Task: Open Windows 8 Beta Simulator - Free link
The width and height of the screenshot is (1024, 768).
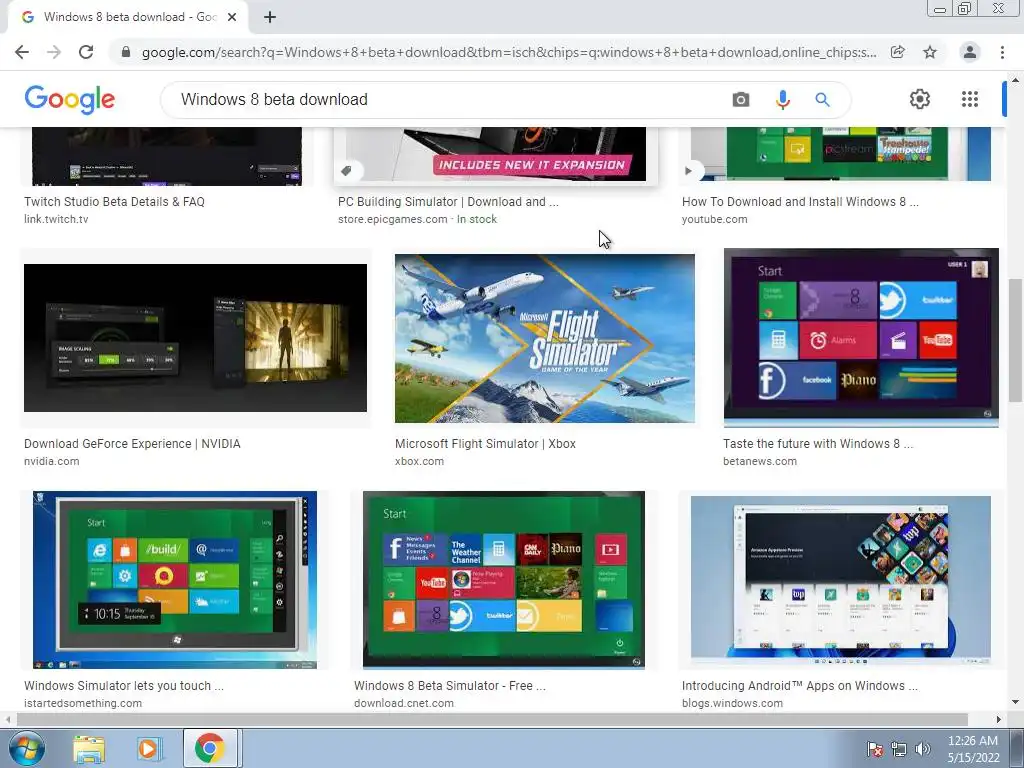Action: tap(450, 686)
